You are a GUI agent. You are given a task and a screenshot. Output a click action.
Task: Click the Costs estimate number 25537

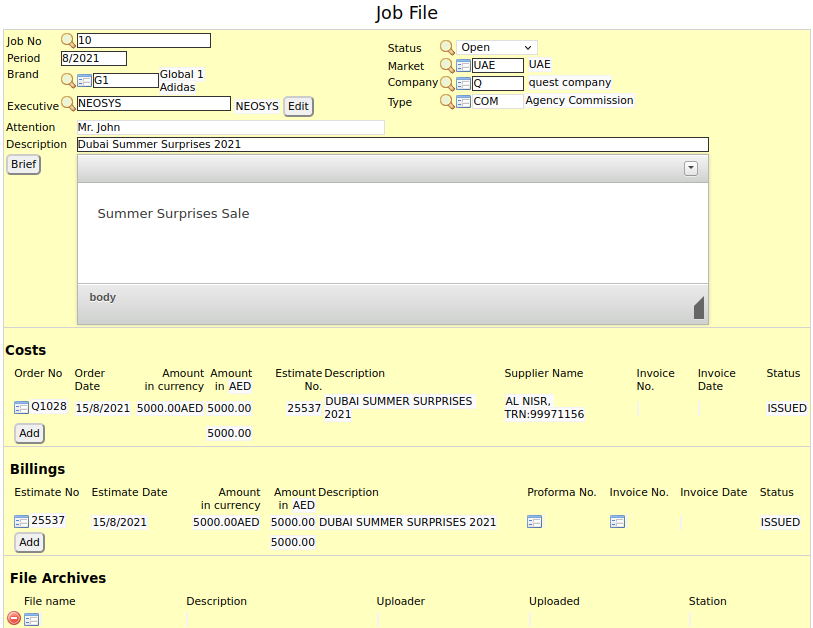(x=304, y=408)
